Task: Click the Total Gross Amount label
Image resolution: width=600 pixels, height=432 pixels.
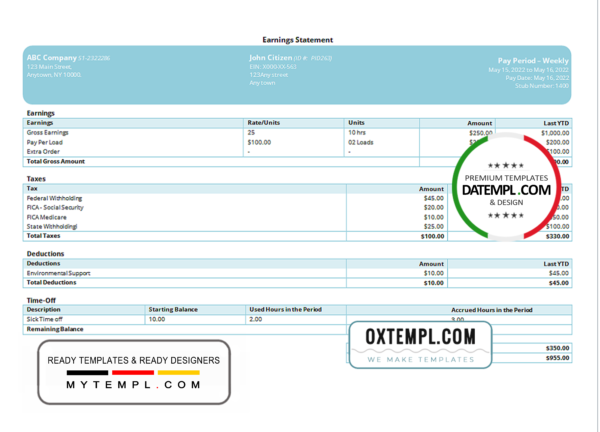Action: click(55, 161)
